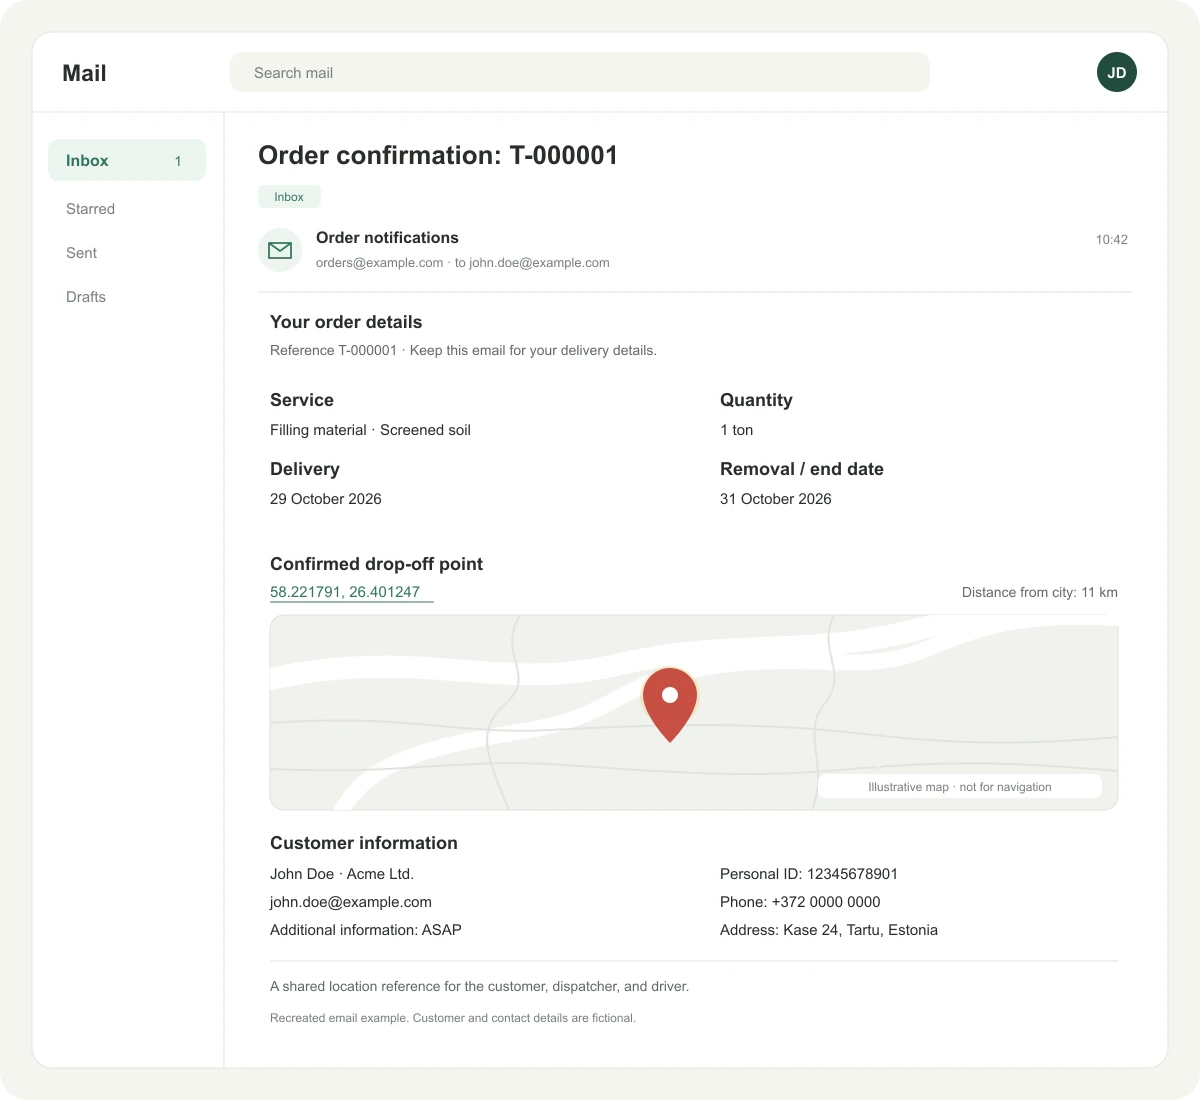
Task: Click quantity value '1 ton'
Action: (x=736, y=430)
